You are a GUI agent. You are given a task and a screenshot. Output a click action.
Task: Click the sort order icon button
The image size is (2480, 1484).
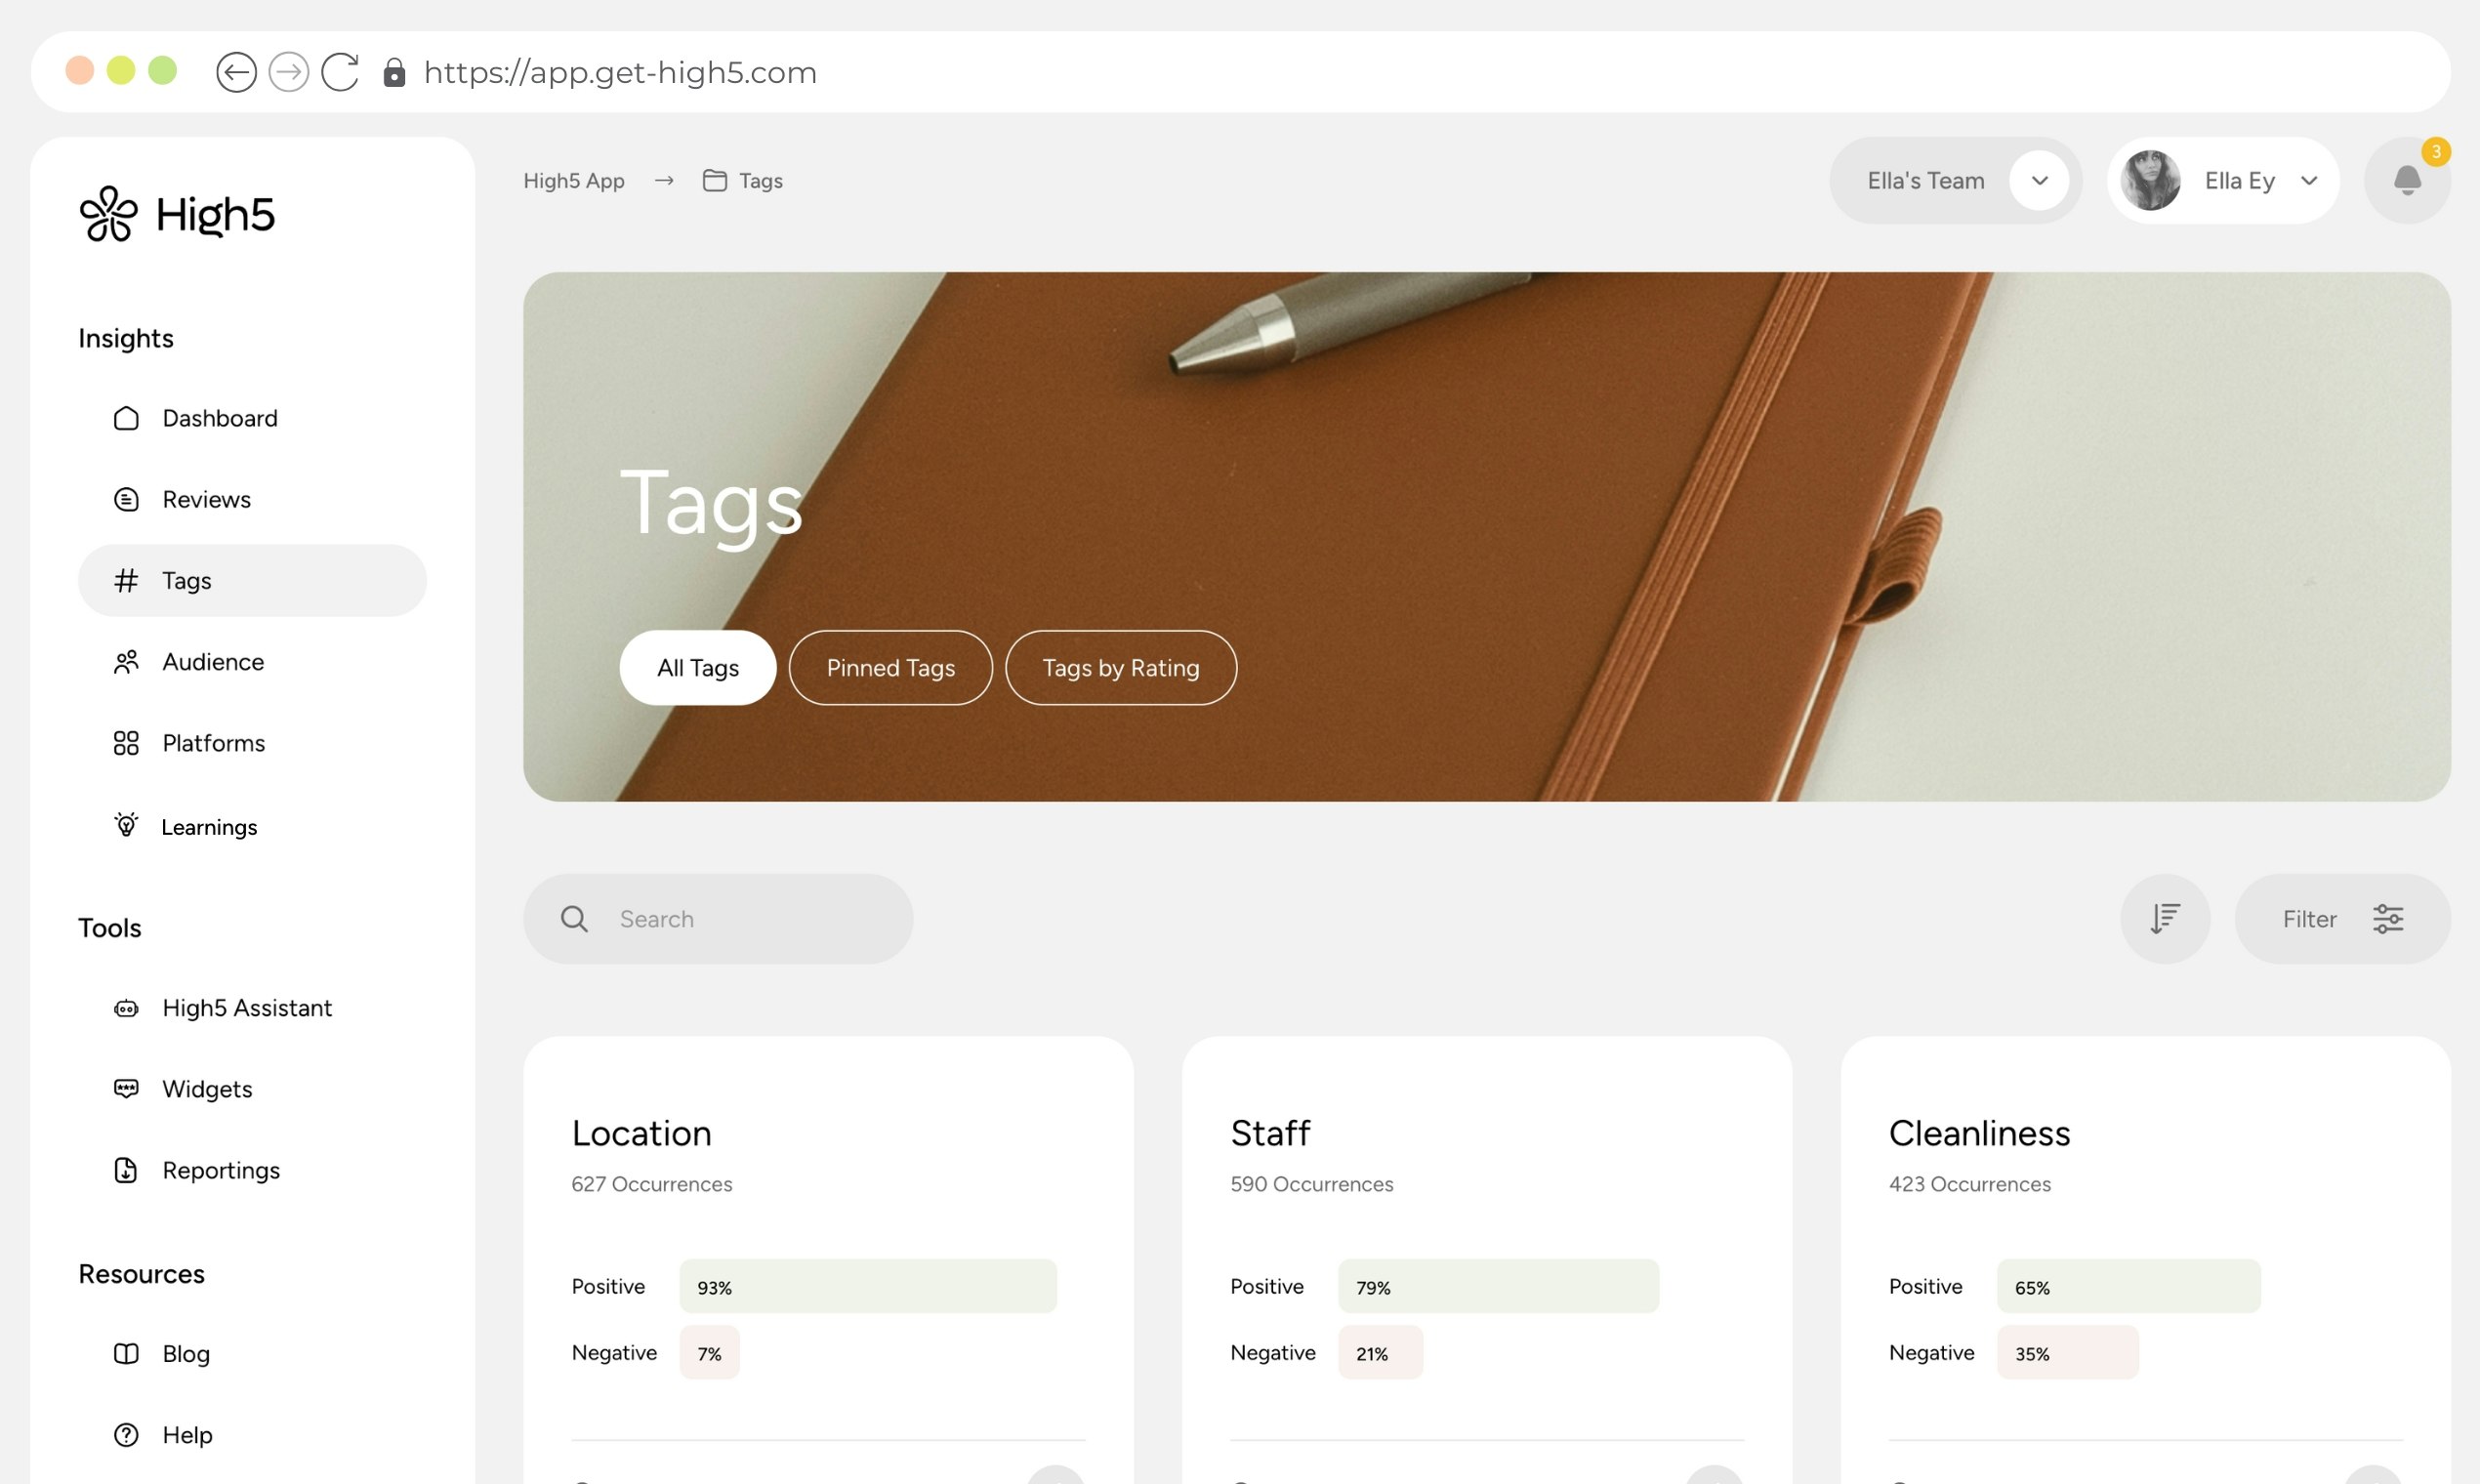(2164, 918)
